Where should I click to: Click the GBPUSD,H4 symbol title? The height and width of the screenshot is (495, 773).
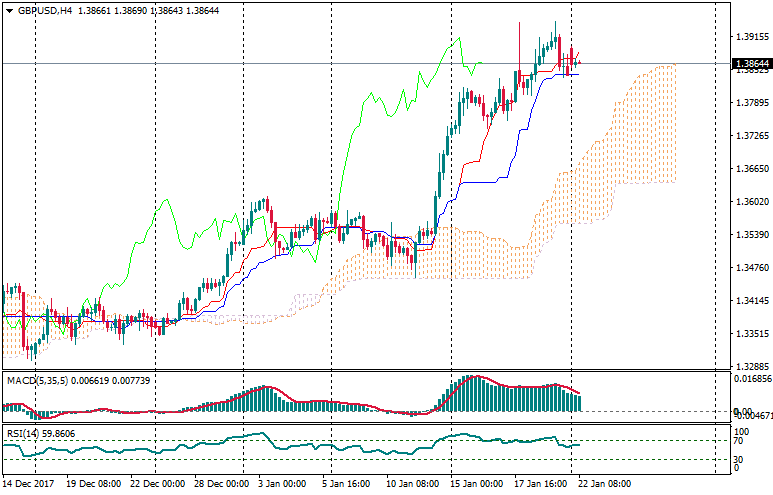(44, 10)
